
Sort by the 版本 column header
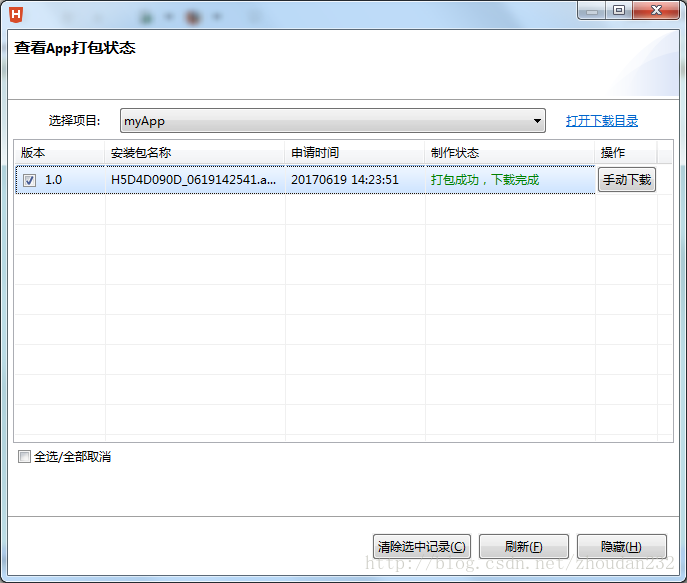(x=60, y=152)
